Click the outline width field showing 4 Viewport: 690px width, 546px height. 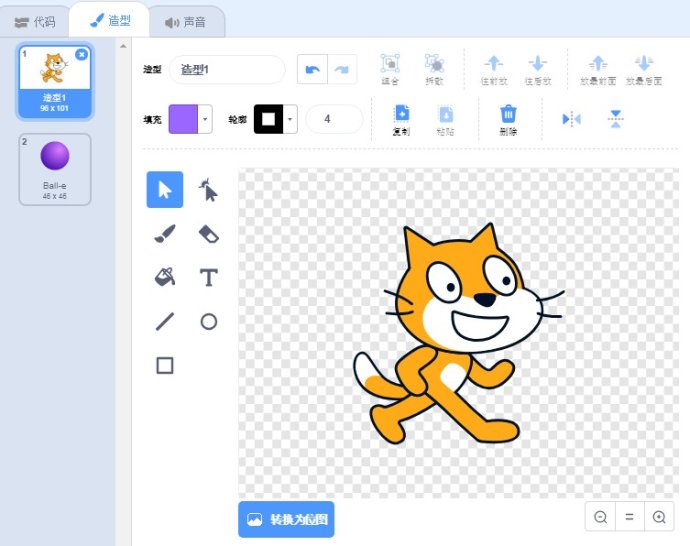coord(334,119)
